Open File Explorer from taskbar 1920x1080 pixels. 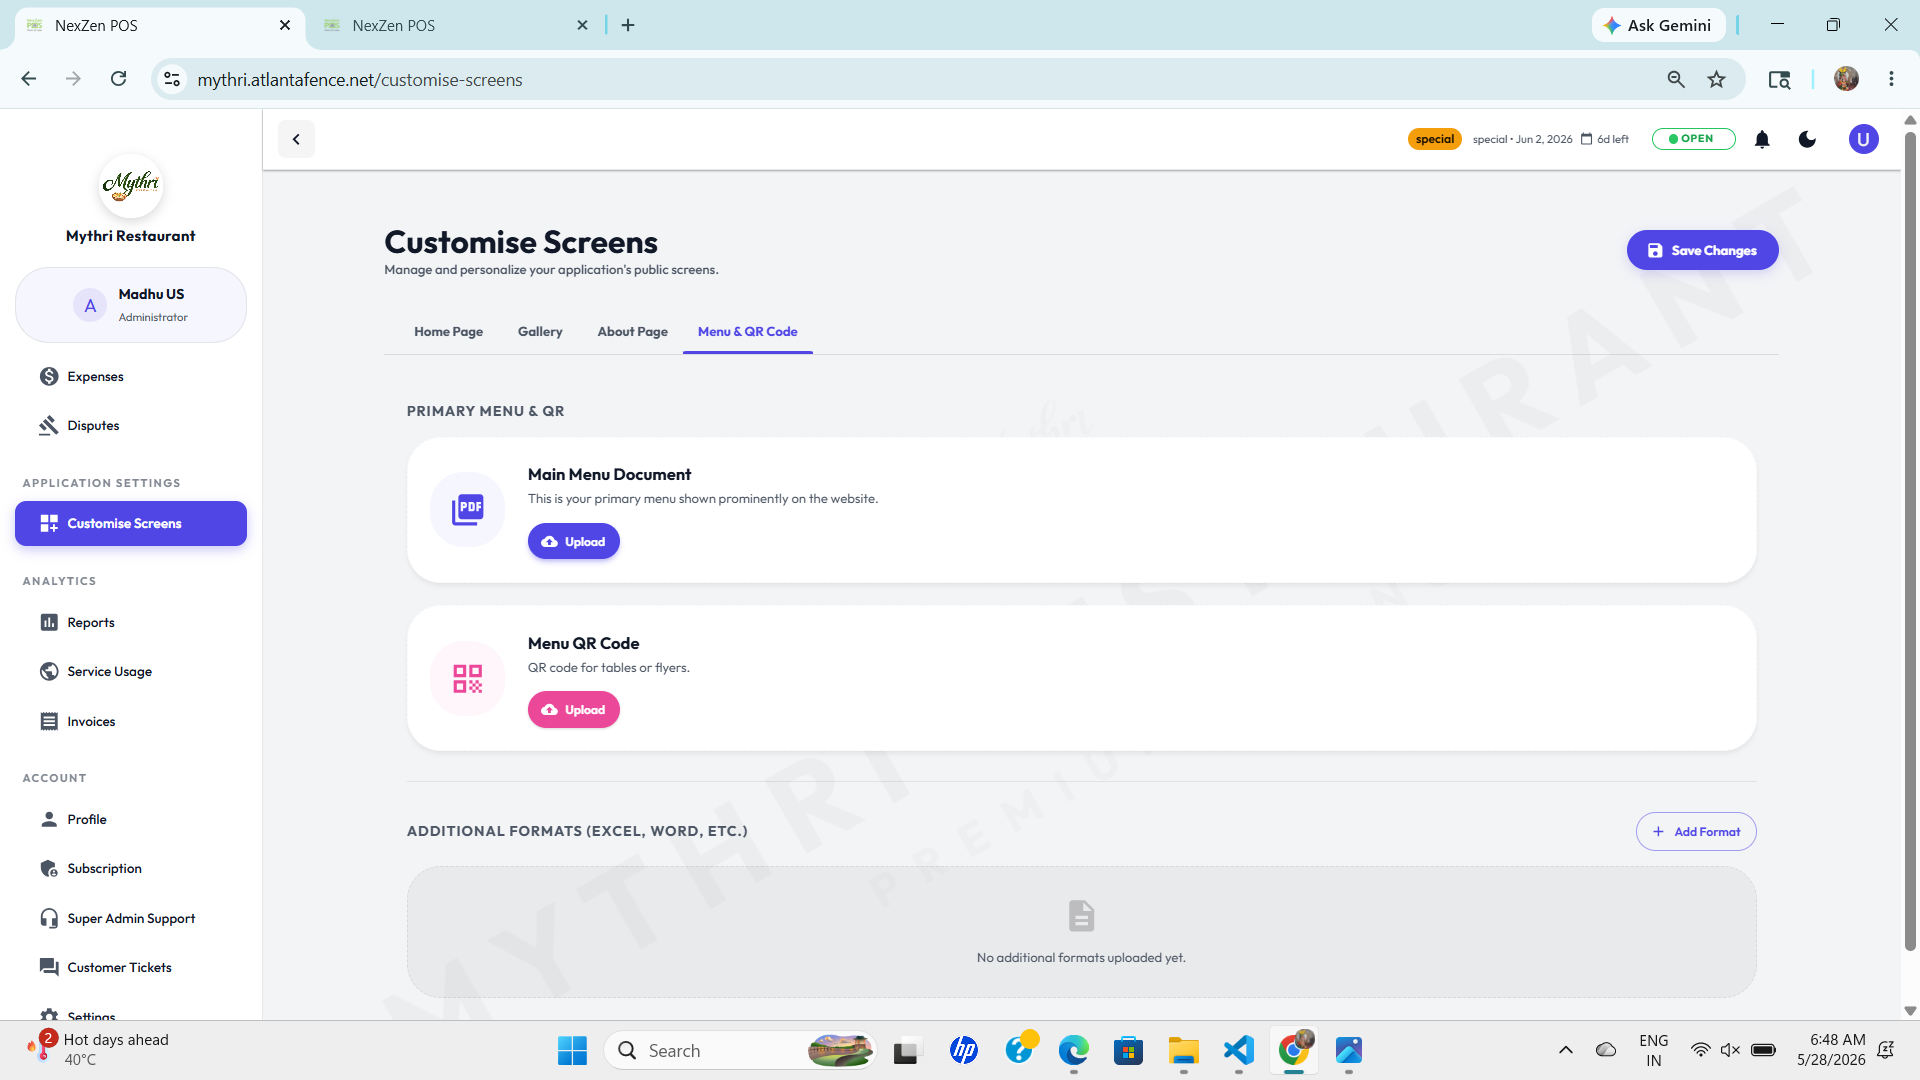(x=1183, y=1050)
